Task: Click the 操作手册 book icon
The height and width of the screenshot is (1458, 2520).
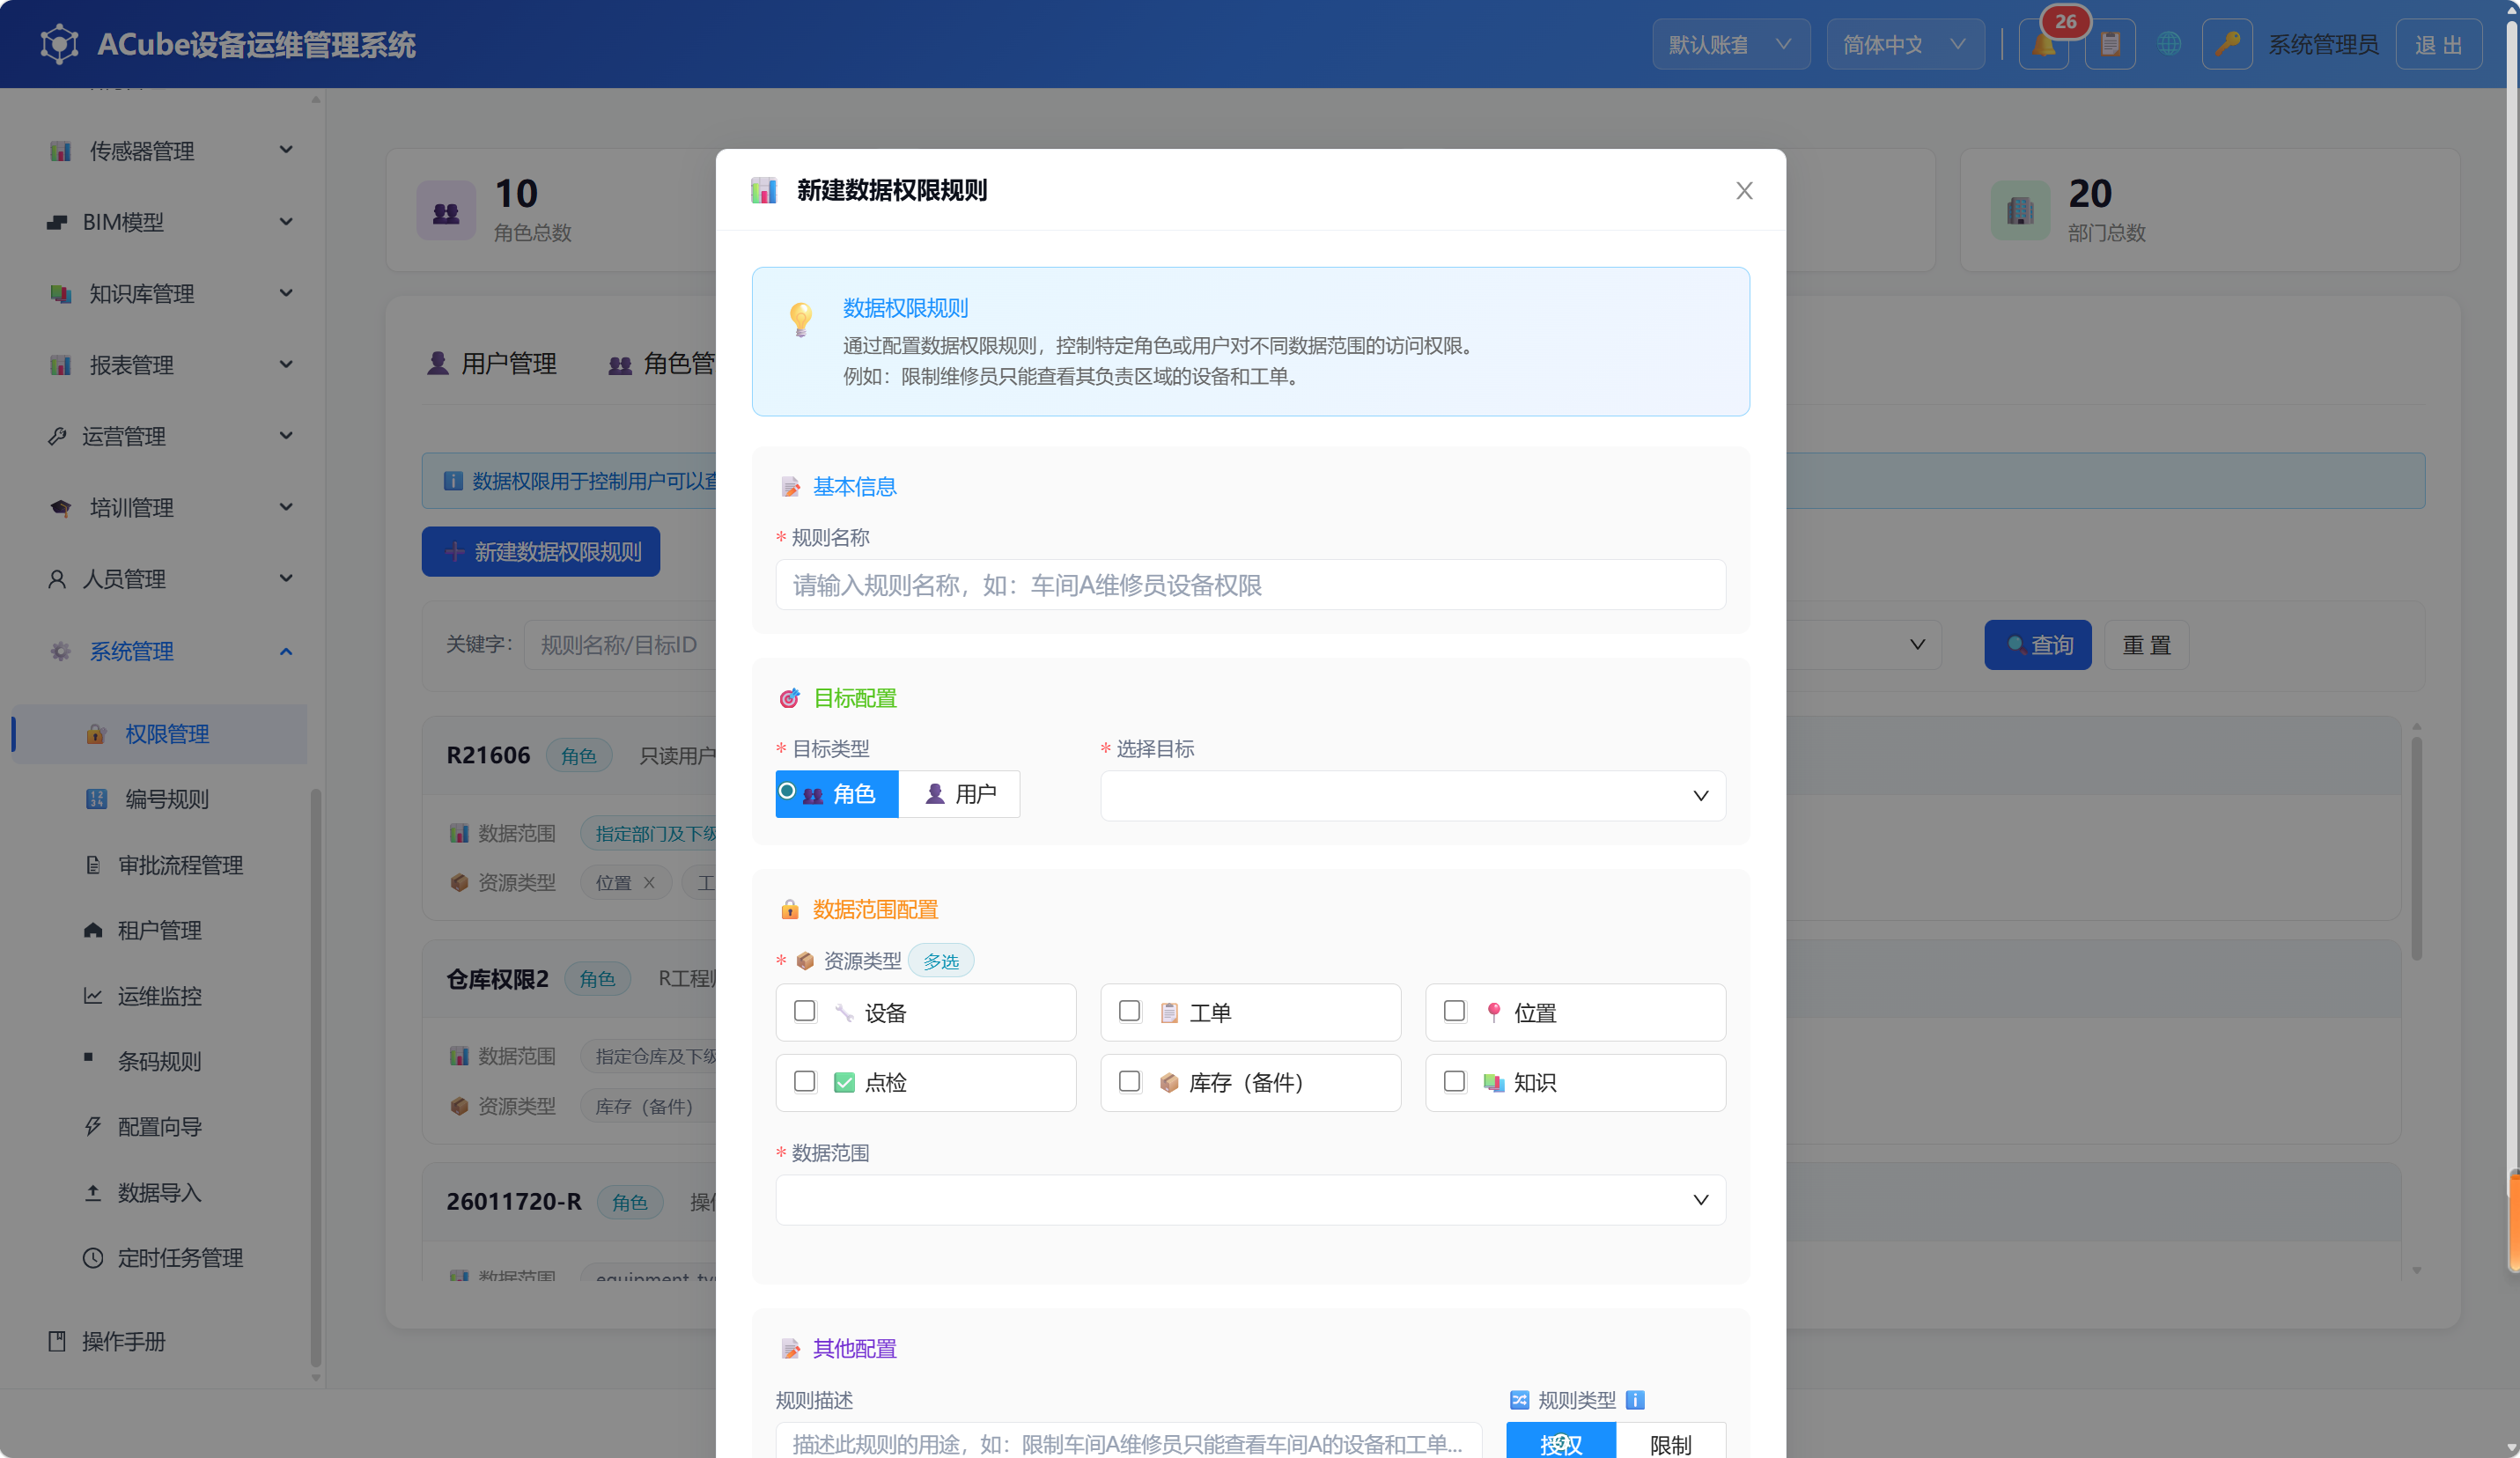Action: pos(57,1341)
